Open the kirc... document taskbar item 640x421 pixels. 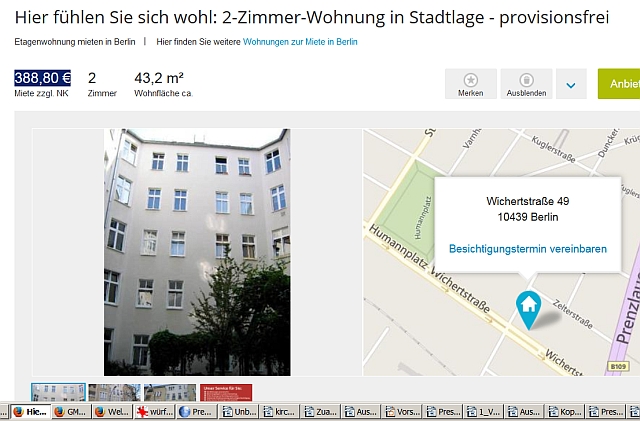coord(280,412)
